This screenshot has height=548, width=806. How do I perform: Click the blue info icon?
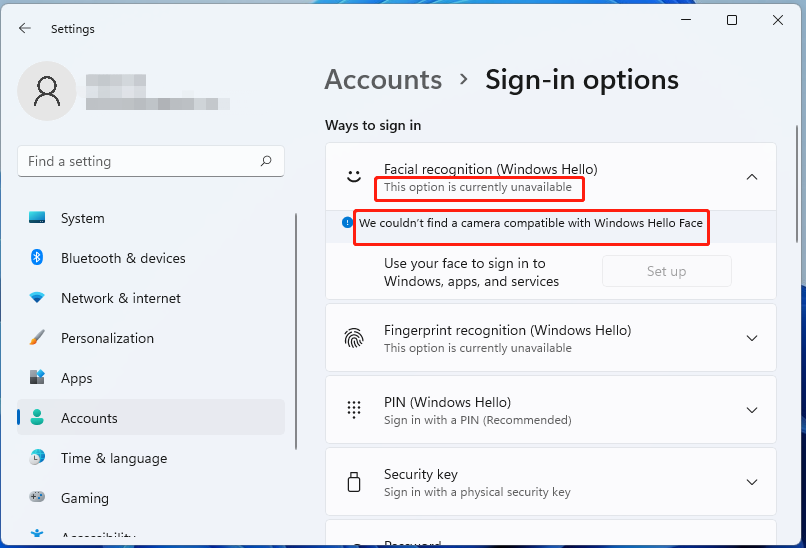pos(347,223)
